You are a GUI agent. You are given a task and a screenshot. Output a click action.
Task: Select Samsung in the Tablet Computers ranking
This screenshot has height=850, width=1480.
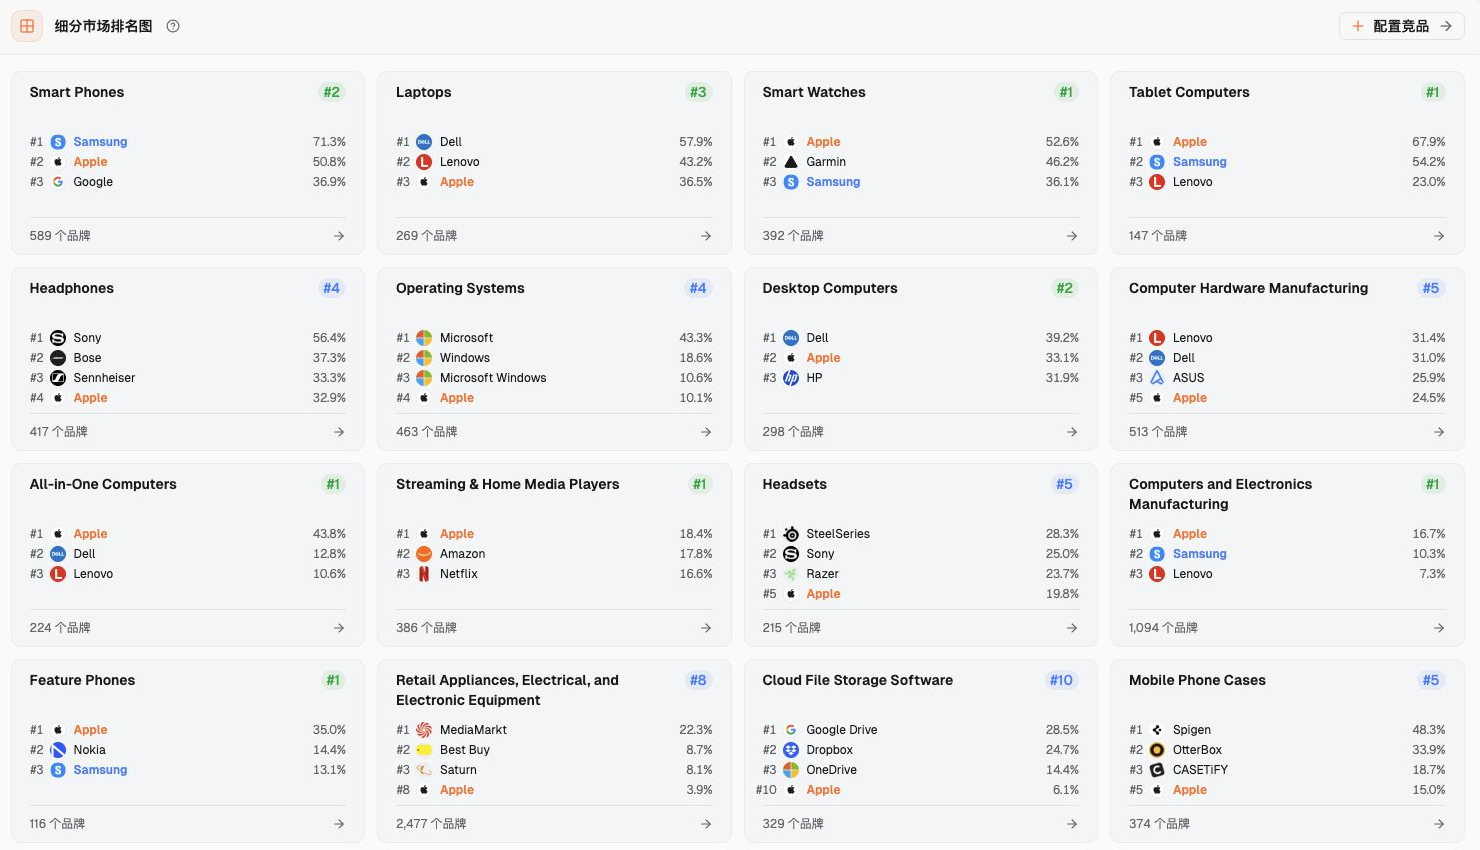pos(1200,162)
